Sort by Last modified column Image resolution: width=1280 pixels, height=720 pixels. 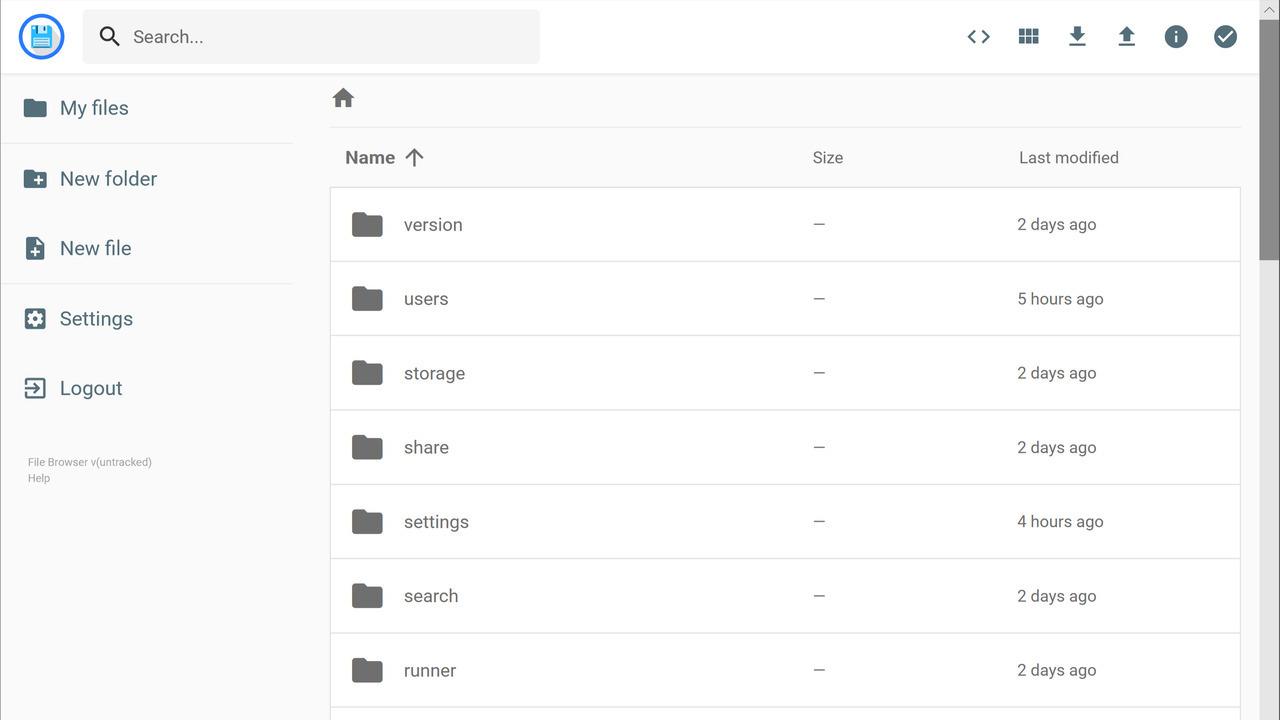[1068, 157]
